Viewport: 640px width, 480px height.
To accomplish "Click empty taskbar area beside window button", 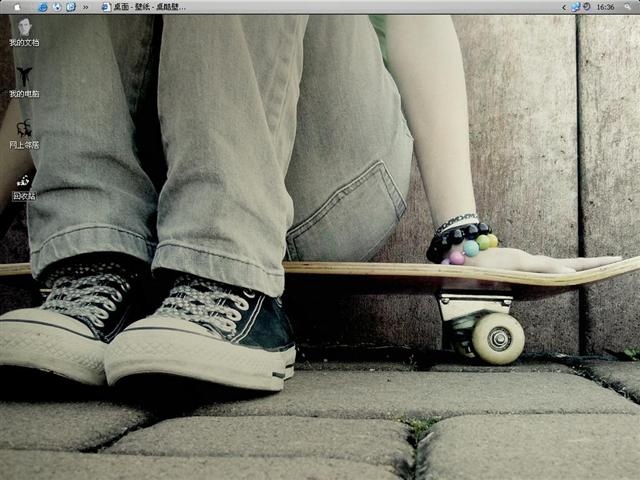I will (367, 7).
